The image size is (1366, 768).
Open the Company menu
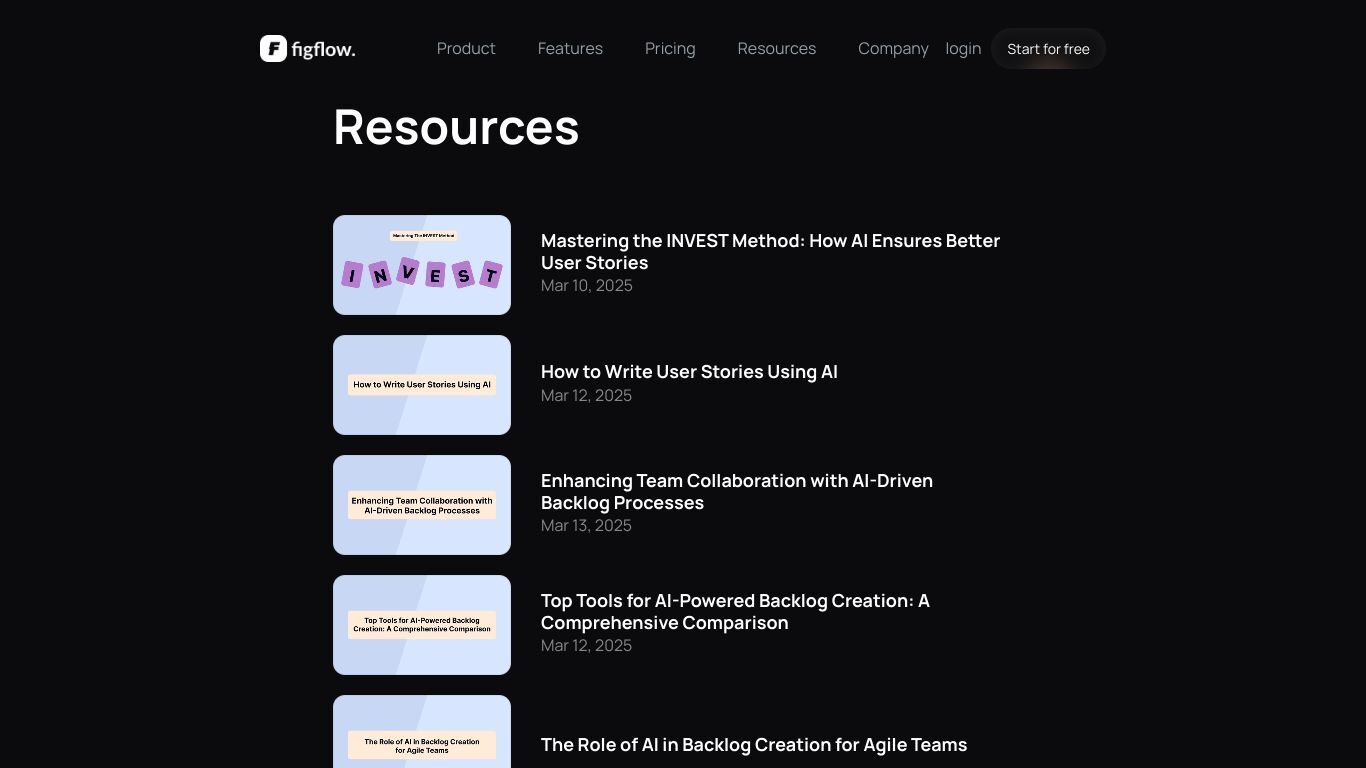point(893,48)
